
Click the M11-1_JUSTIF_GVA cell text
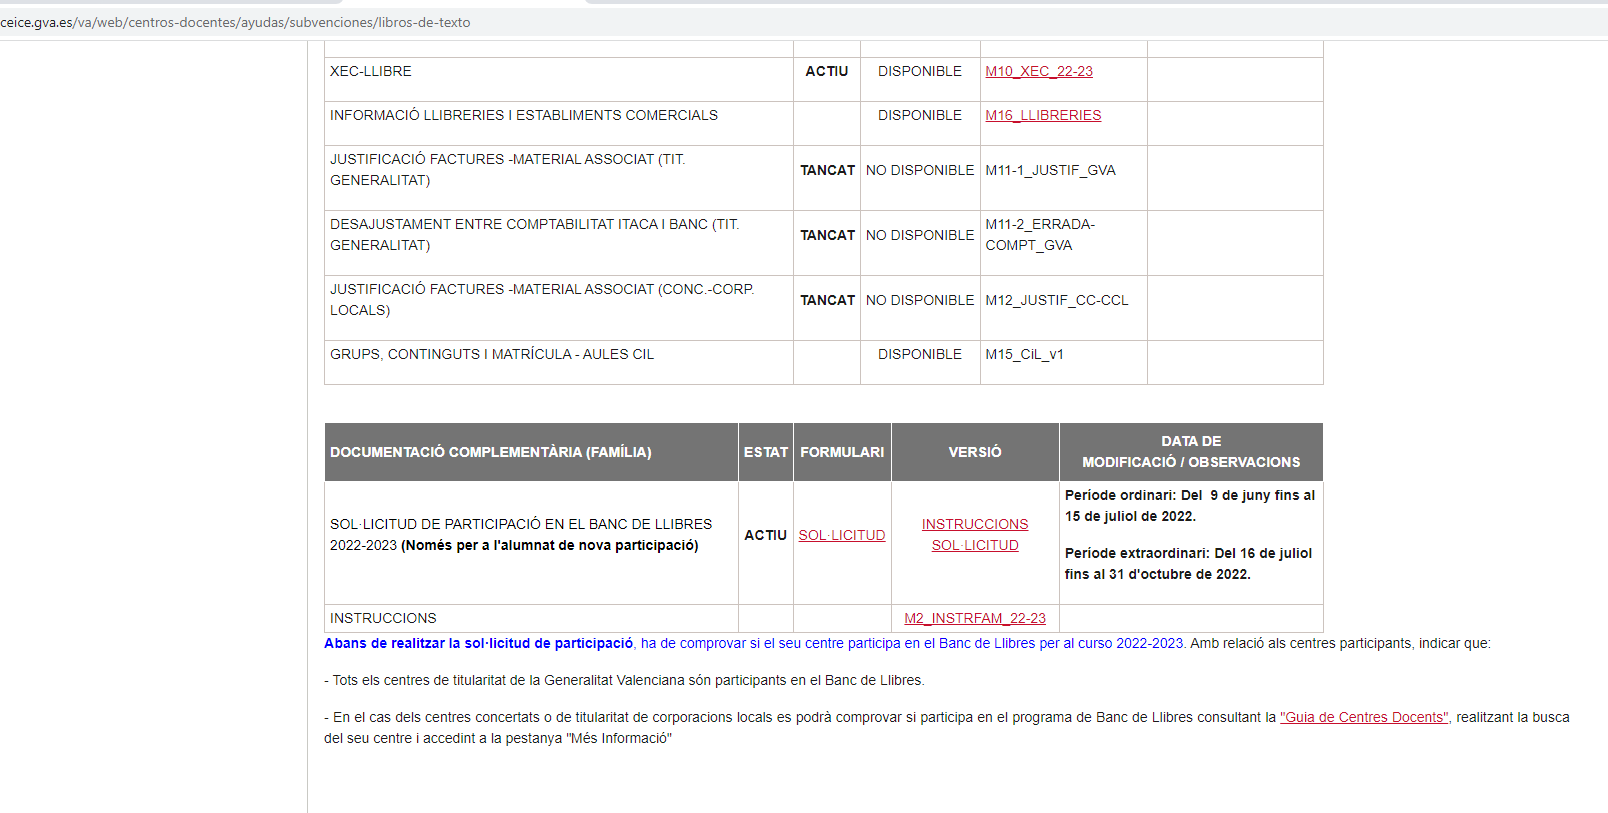coord(1050,170)
